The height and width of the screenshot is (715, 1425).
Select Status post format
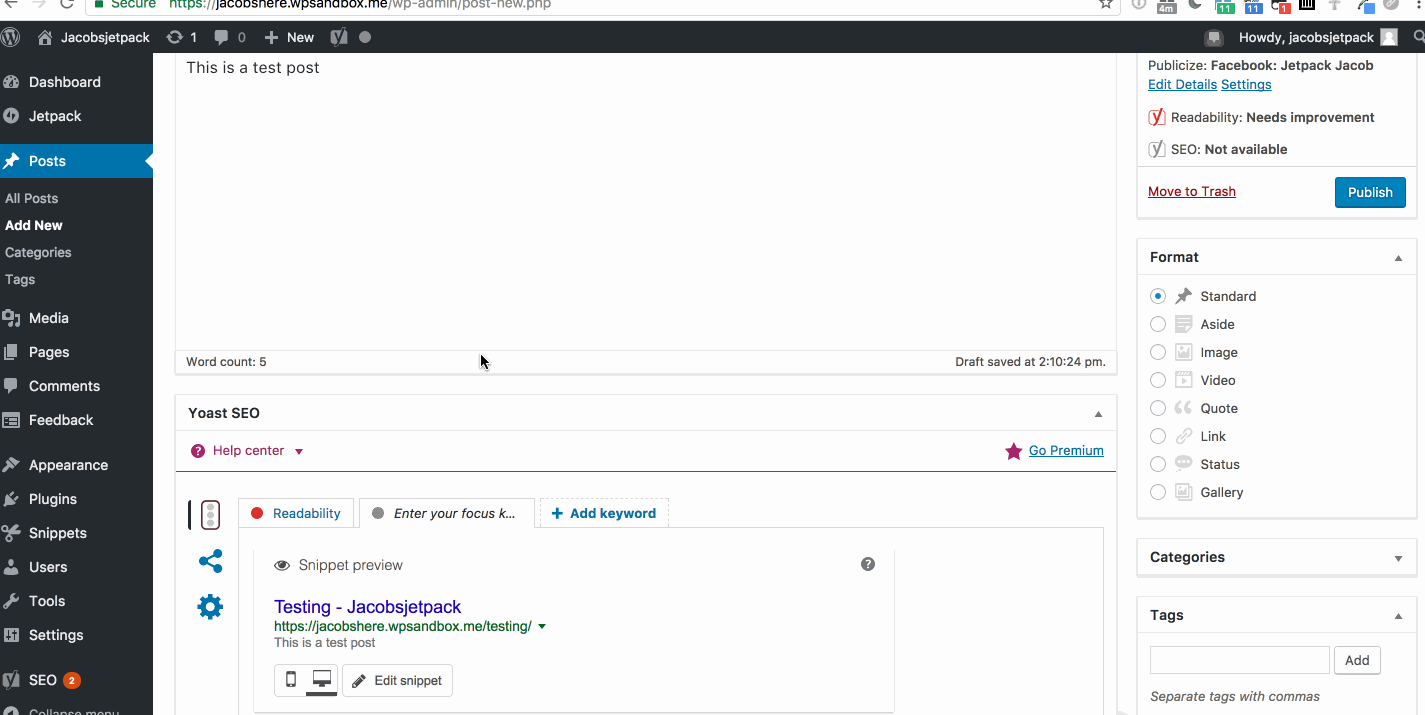point(1158,464)
